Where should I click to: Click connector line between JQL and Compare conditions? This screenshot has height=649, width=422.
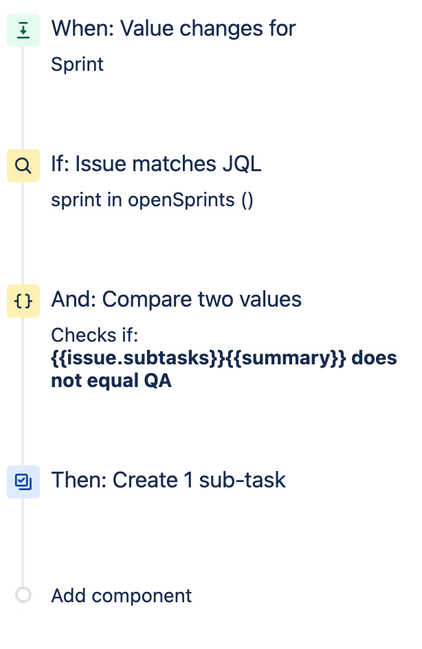[x=23, y=233]
